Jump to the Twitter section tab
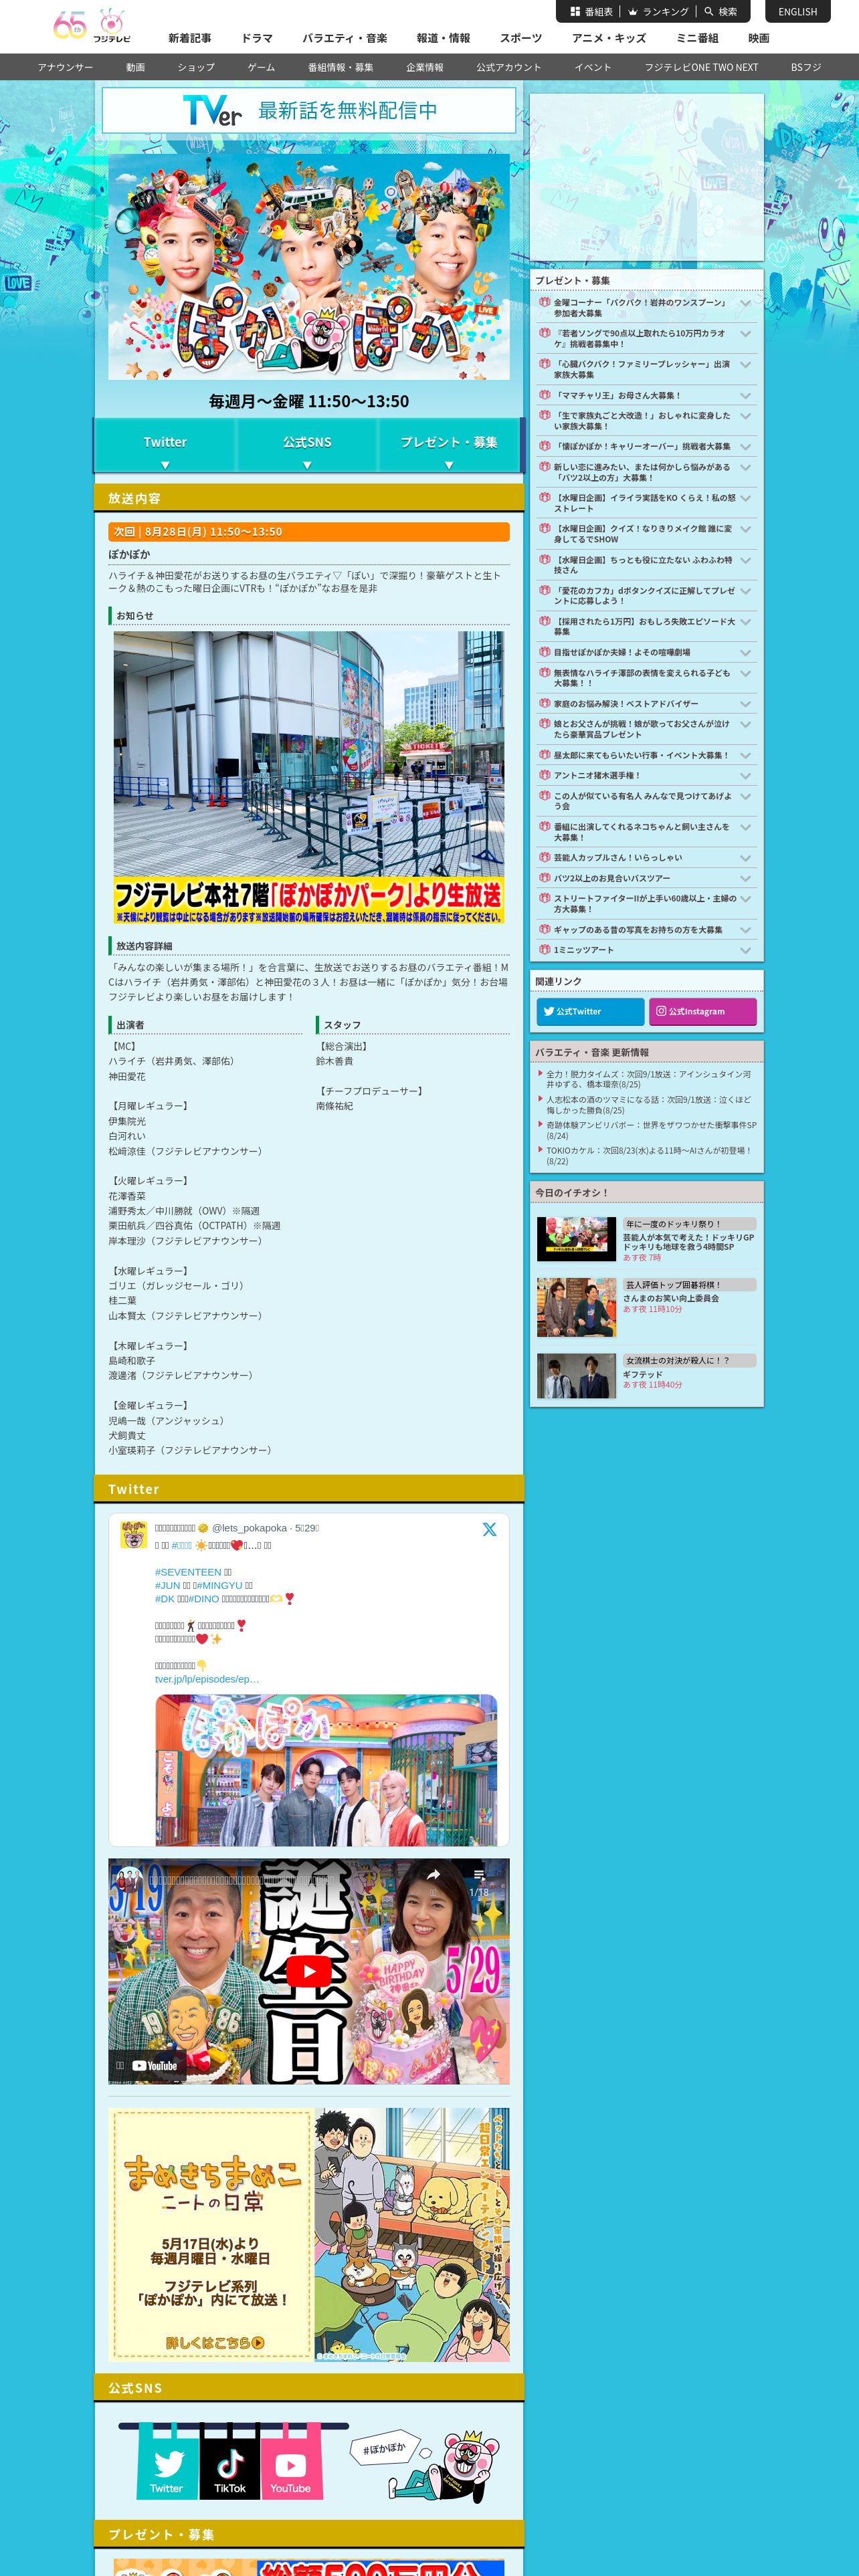Image resolution: width=859 pixels, height=2576 pixels. [x=165, y=445]
